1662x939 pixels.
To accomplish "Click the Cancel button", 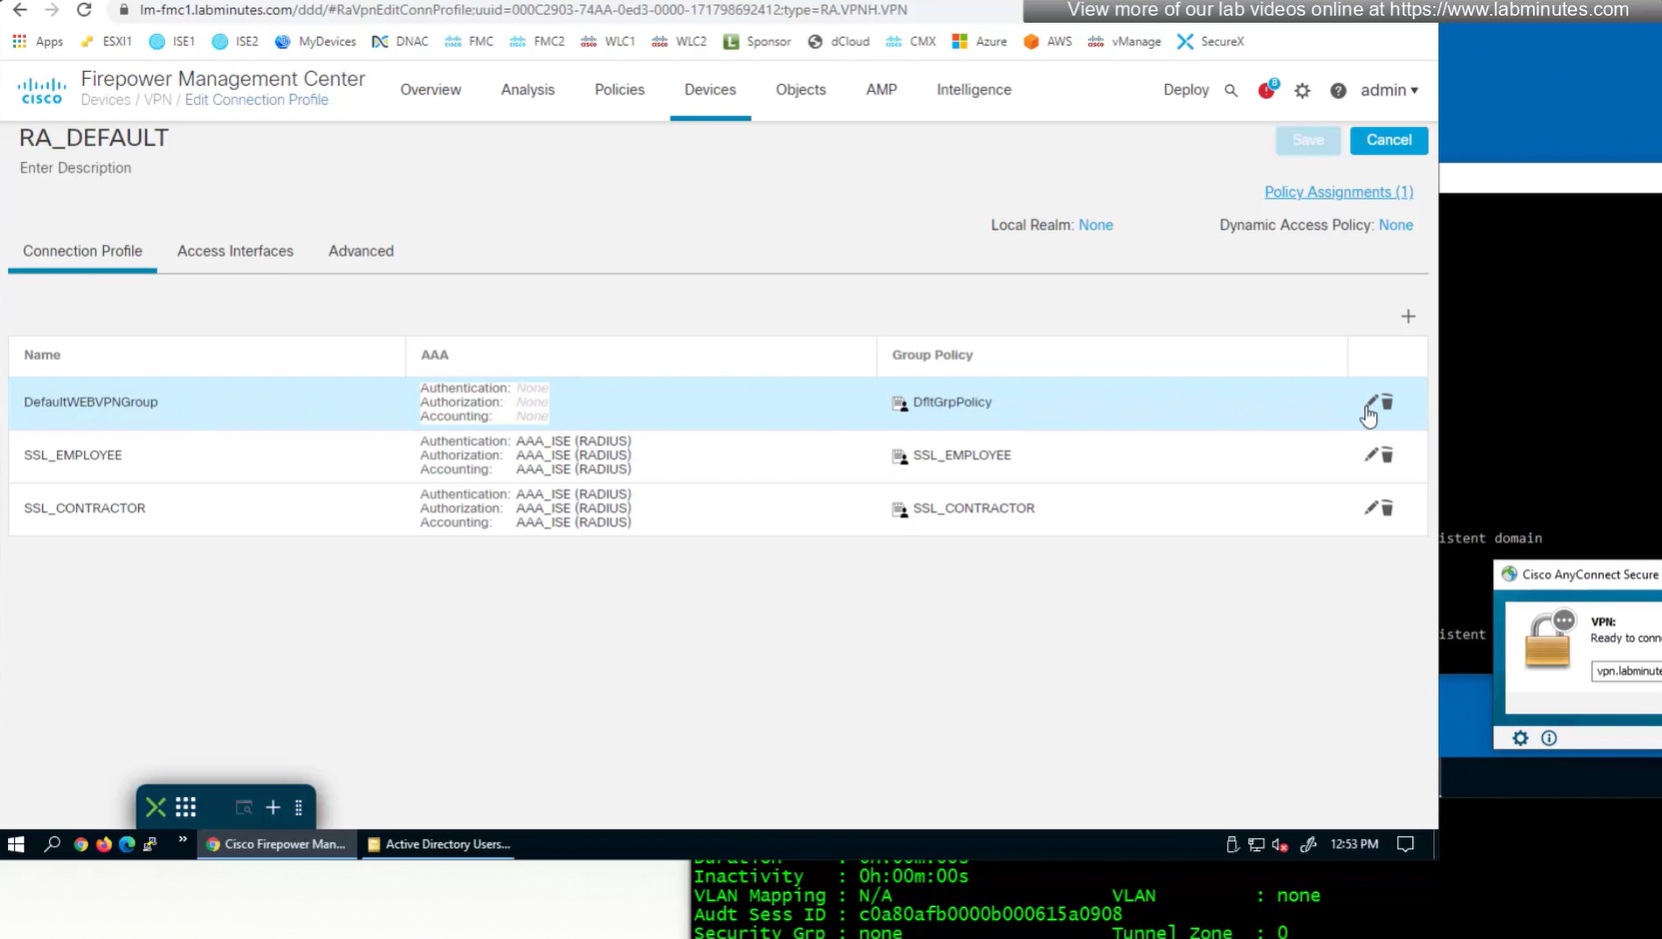I will pyautogui.click(x=1388, y=140).
